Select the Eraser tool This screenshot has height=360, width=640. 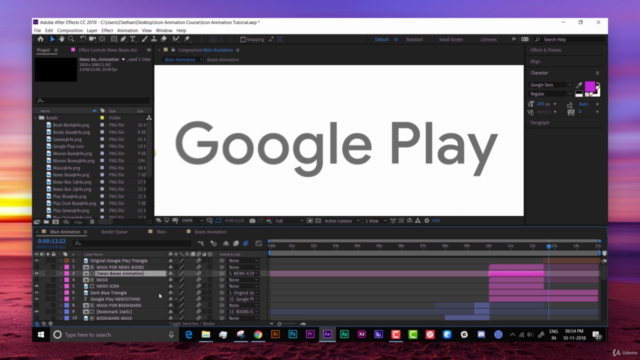164,39
